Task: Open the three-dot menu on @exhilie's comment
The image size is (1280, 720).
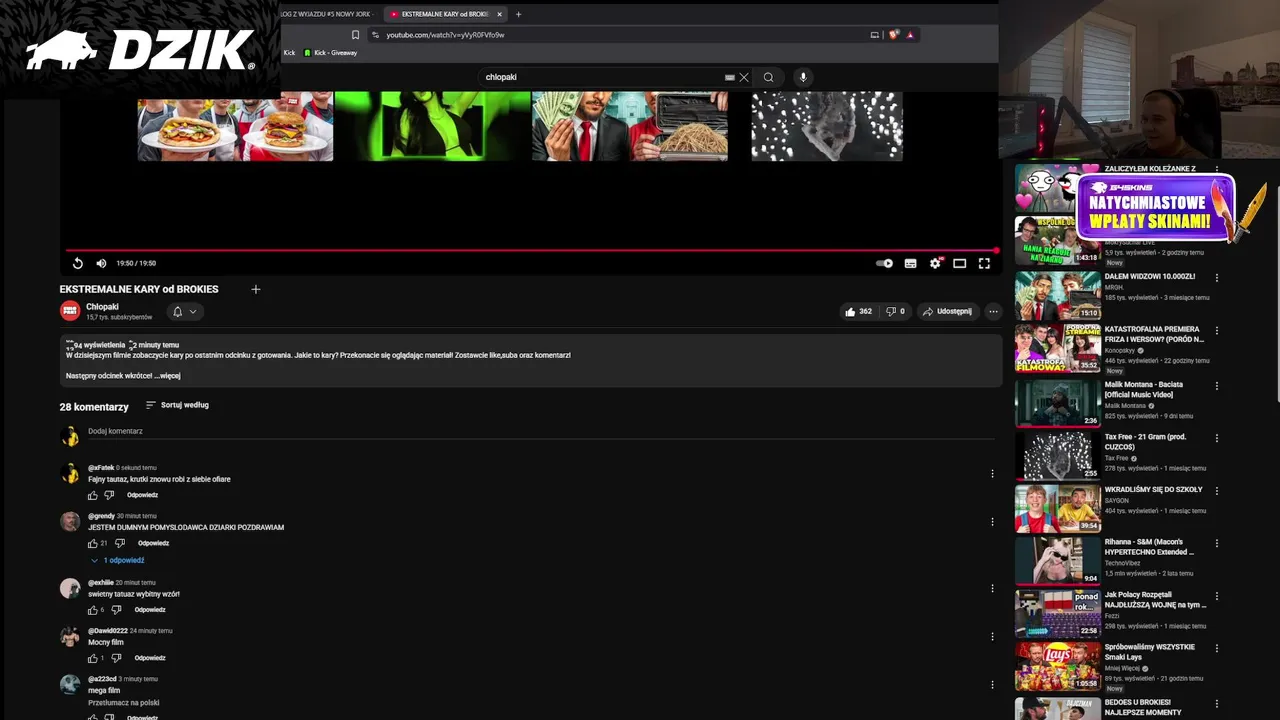Action: (992, 589)
